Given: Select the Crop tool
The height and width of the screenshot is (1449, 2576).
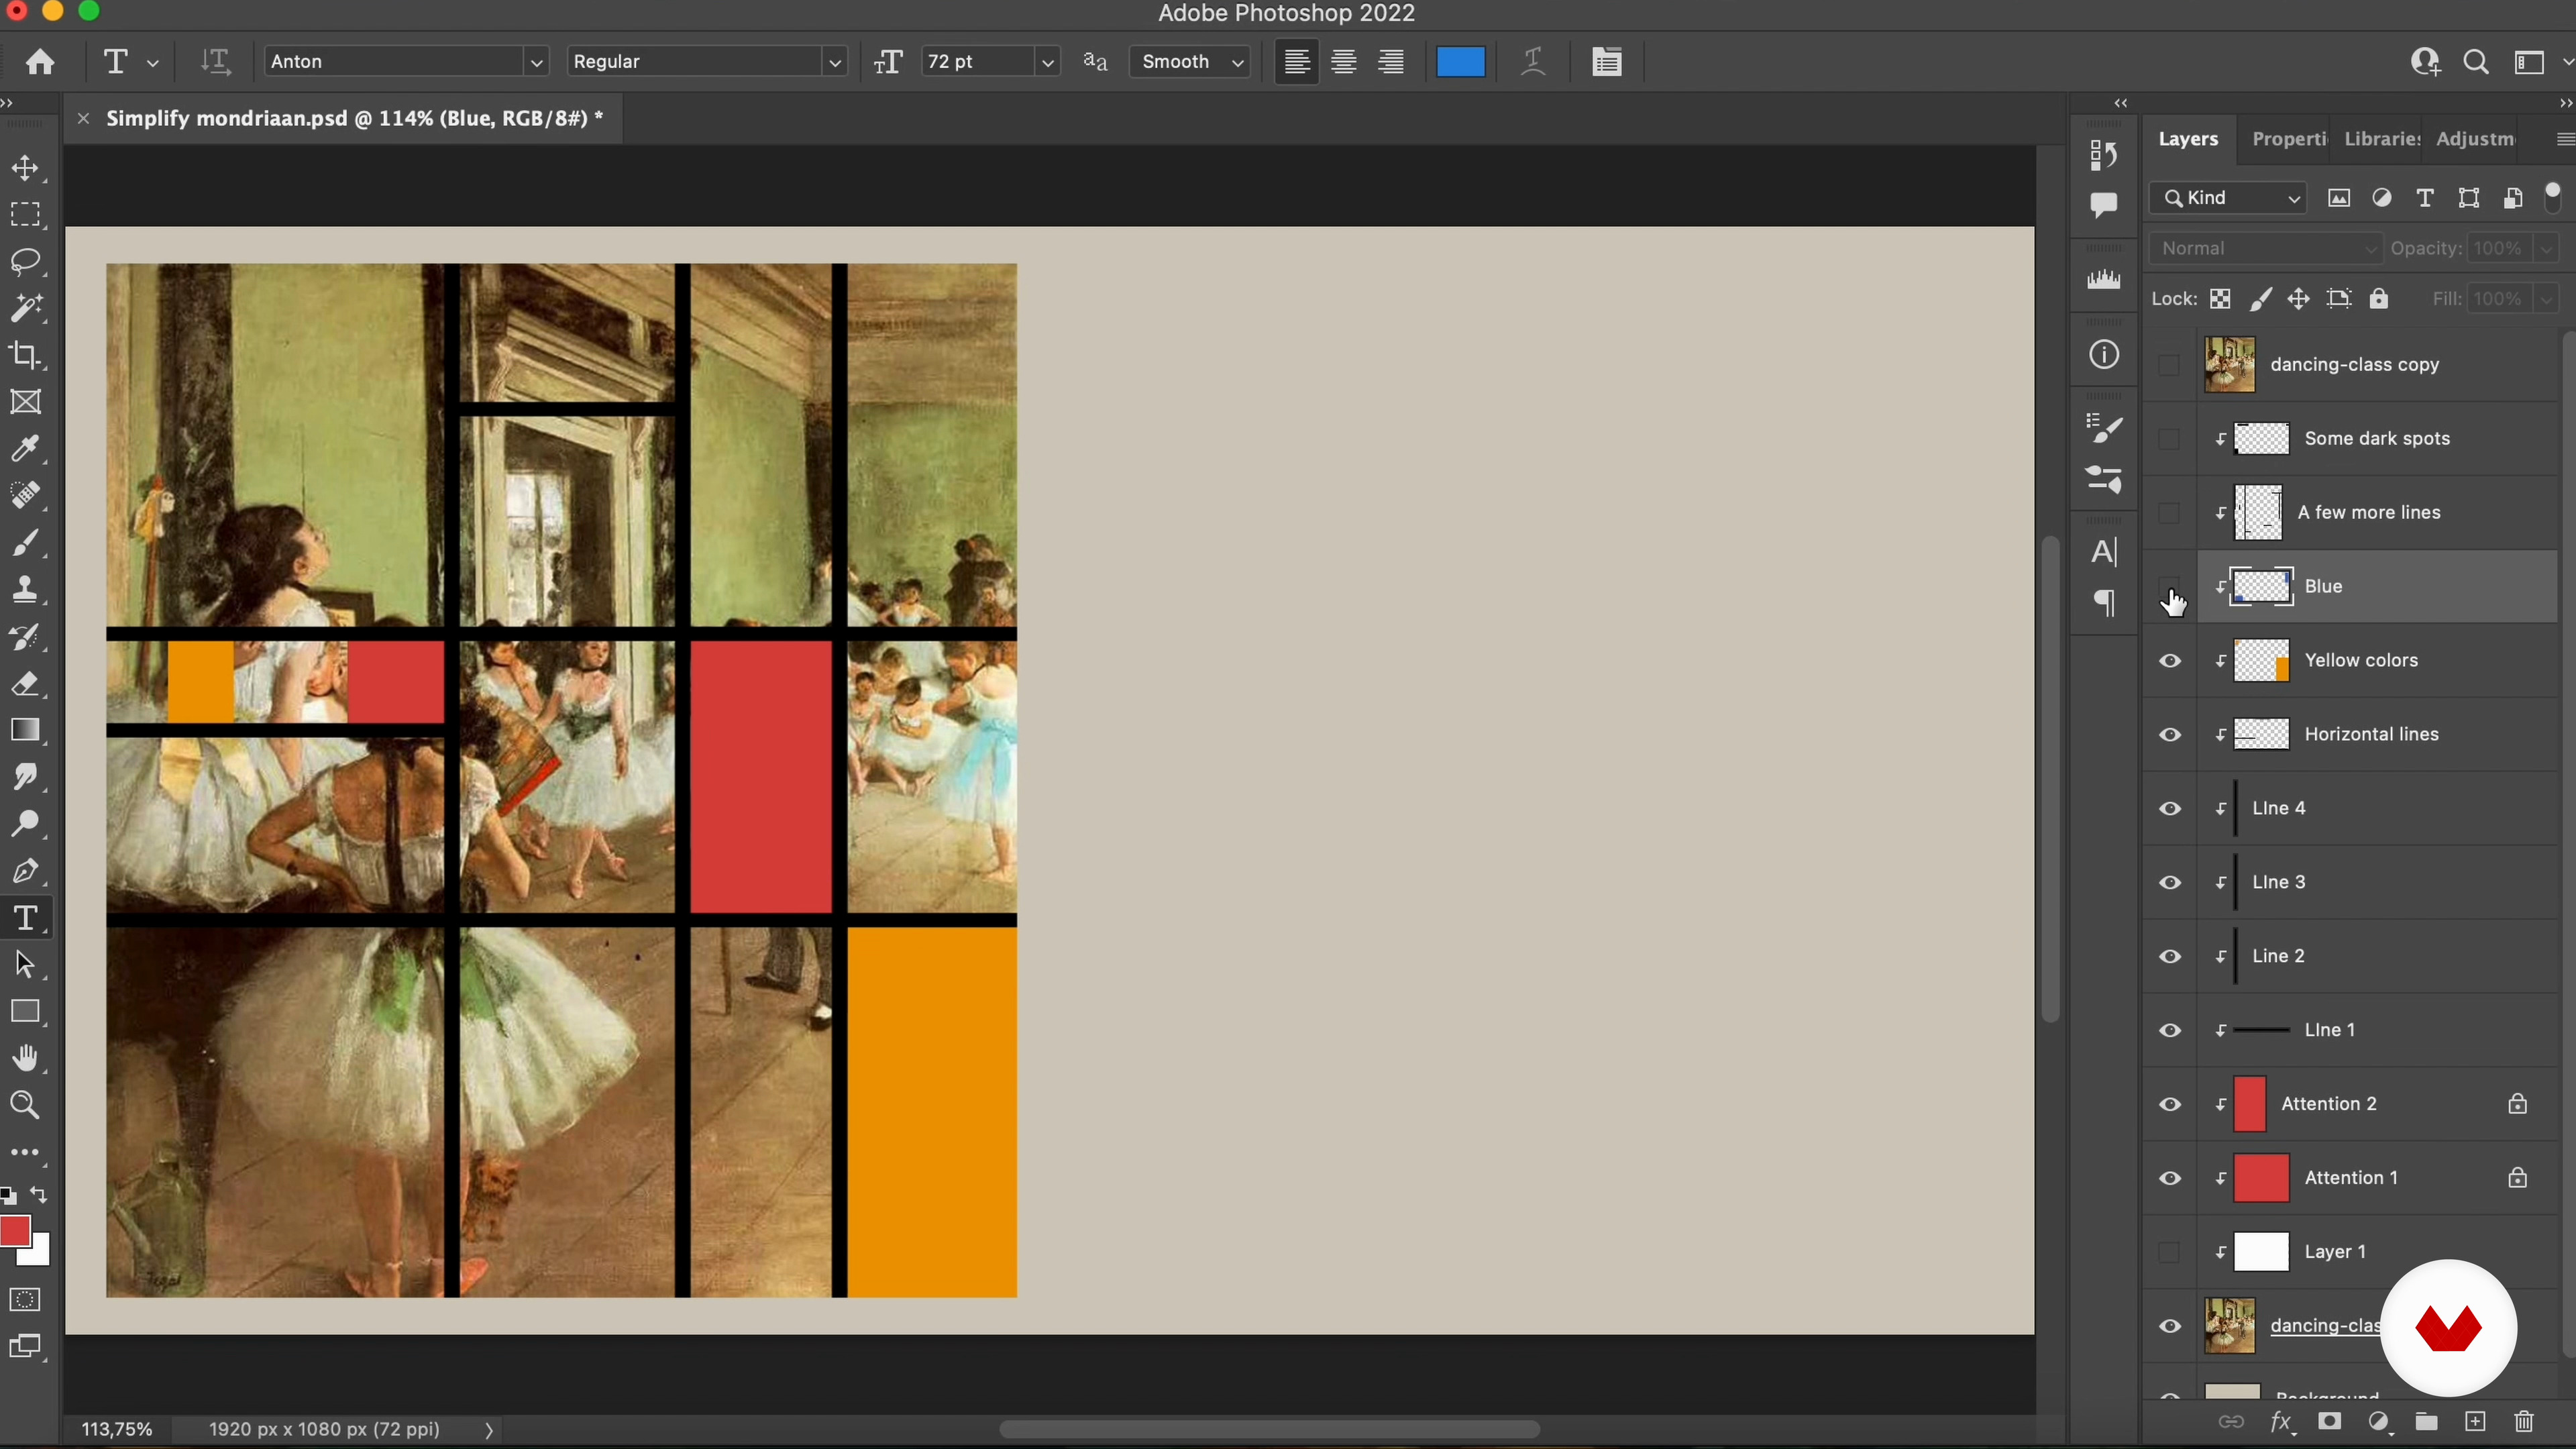Looking at the screenshot, I should [26, 355].
